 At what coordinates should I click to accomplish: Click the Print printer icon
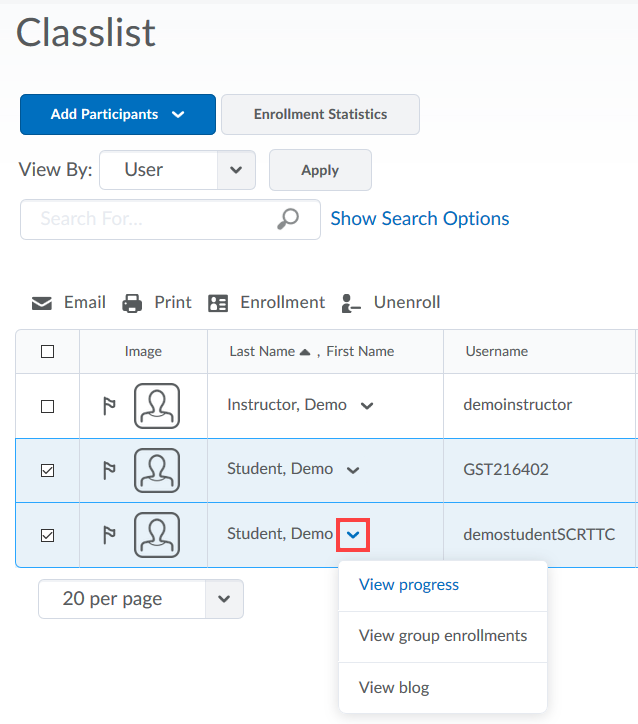tap(132, 303)
